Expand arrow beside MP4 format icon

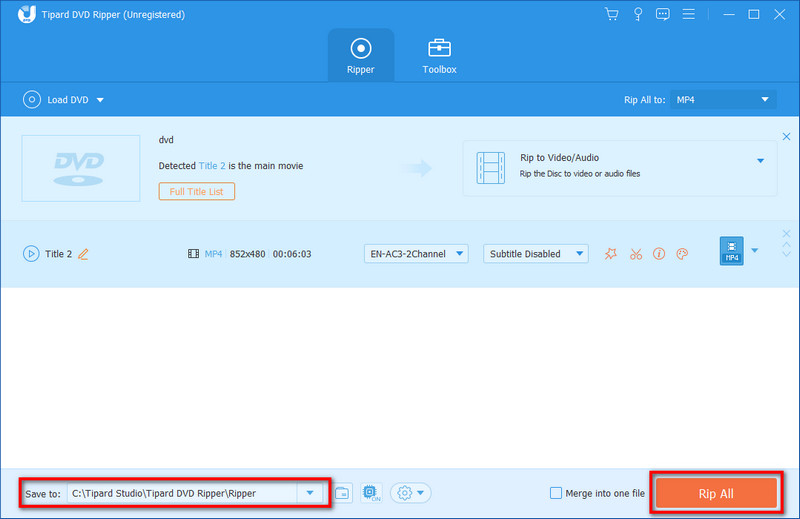[x=755, y=251]
